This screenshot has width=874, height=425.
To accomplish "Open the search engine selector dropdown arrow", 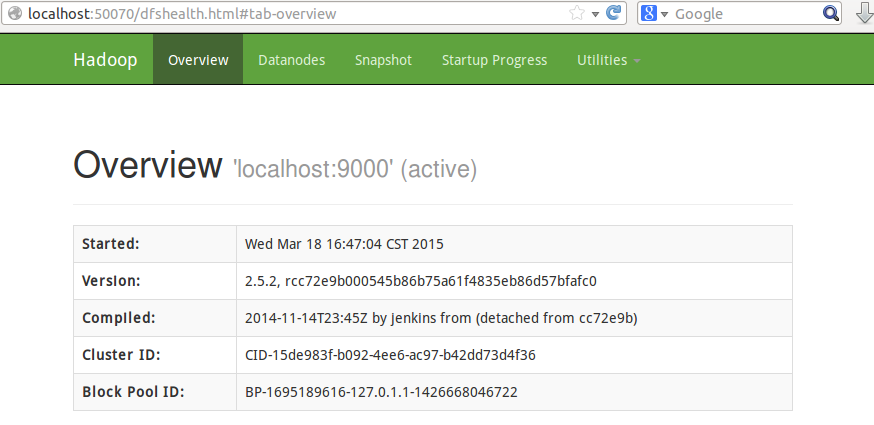I will point(664,14).
